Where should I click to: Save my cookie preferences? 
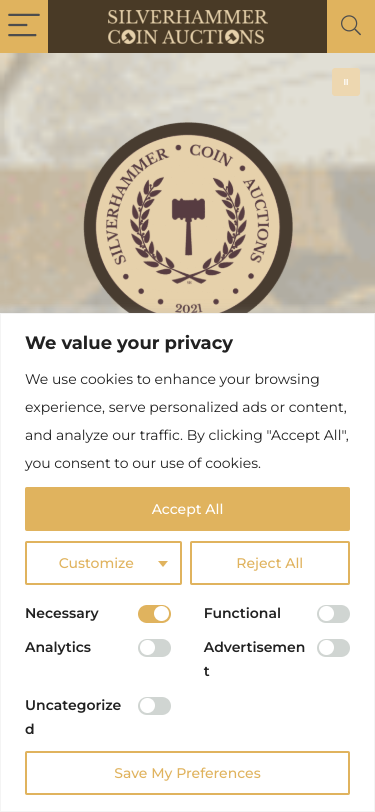click(188, 773)
